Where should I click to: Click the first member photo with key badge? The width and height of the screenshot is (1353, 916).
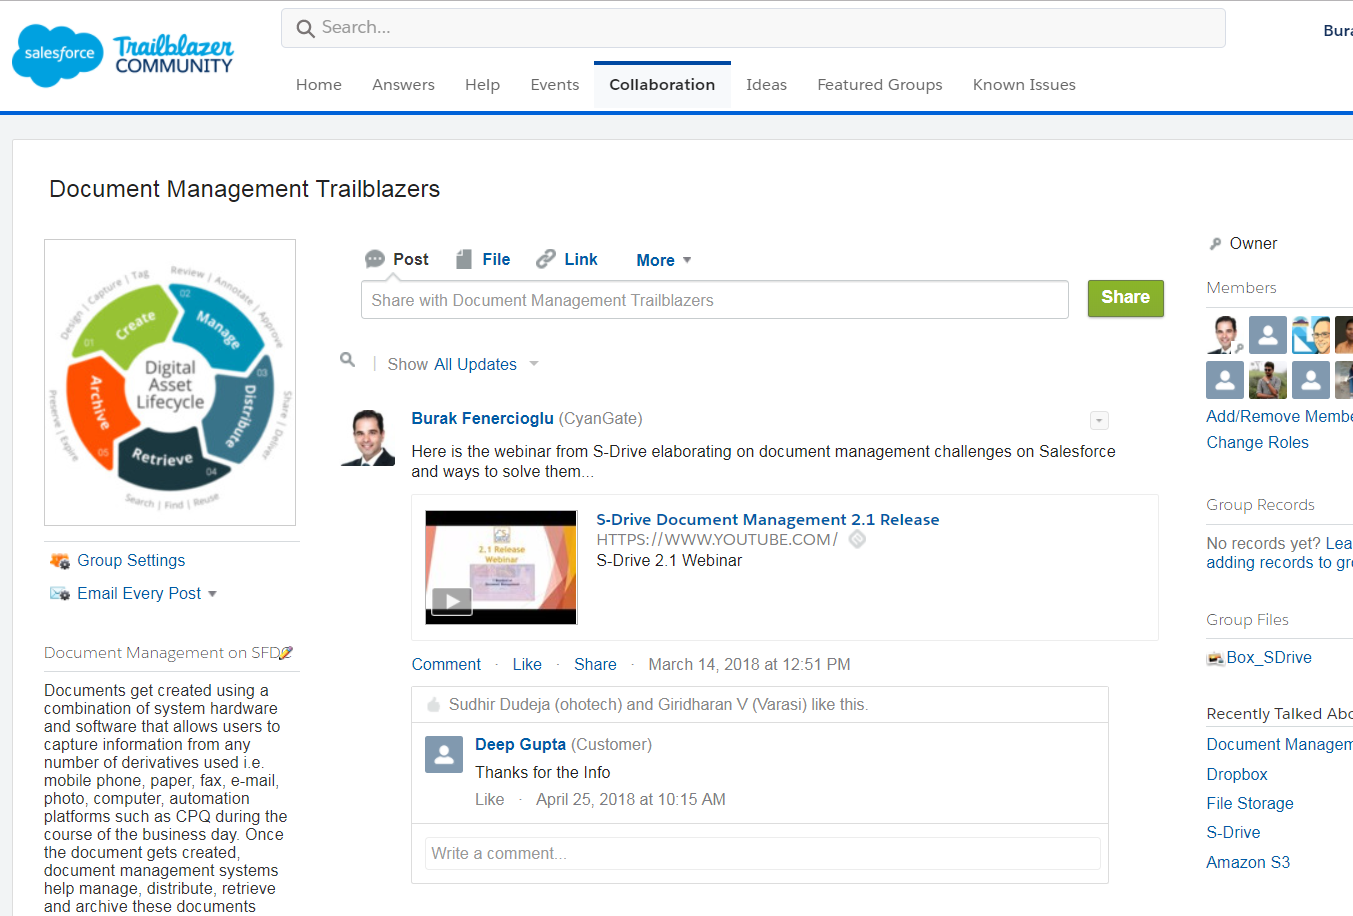1225,335
